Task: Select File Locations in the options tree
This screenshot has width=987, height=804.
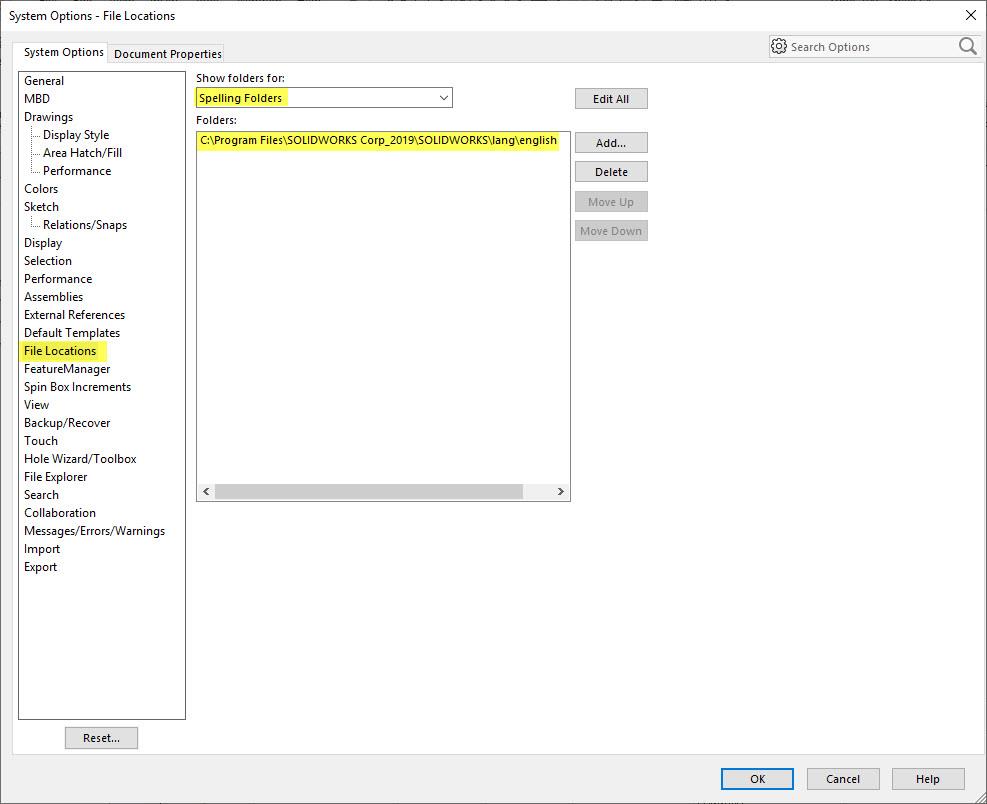Action: coord(61,350)
